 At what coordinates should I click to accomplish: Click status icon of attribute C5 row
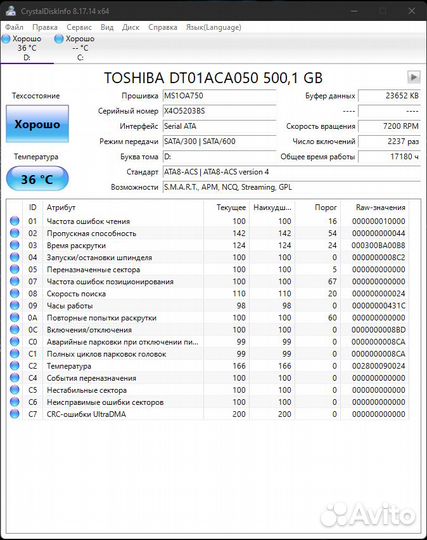(14, 390)
